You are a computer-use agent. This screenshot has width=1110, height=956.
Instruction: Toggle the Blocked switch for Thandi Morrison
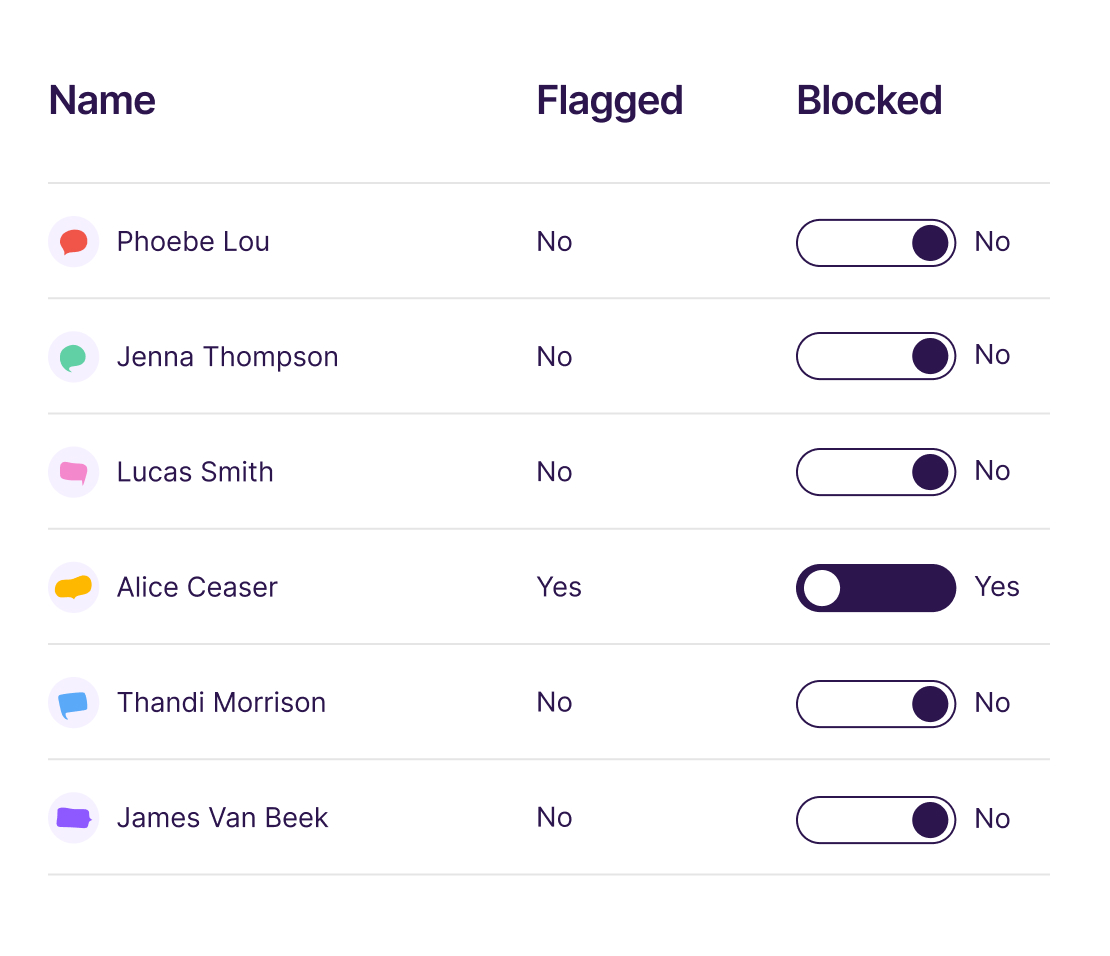click(x=876, y=704)
